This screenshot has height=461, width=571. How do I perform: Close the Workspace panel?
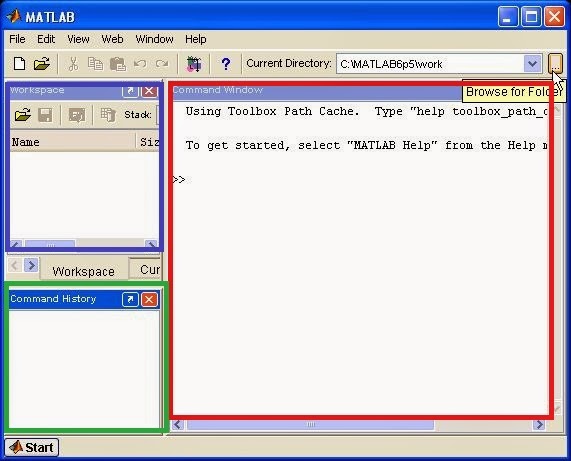(x=149, y=91)
